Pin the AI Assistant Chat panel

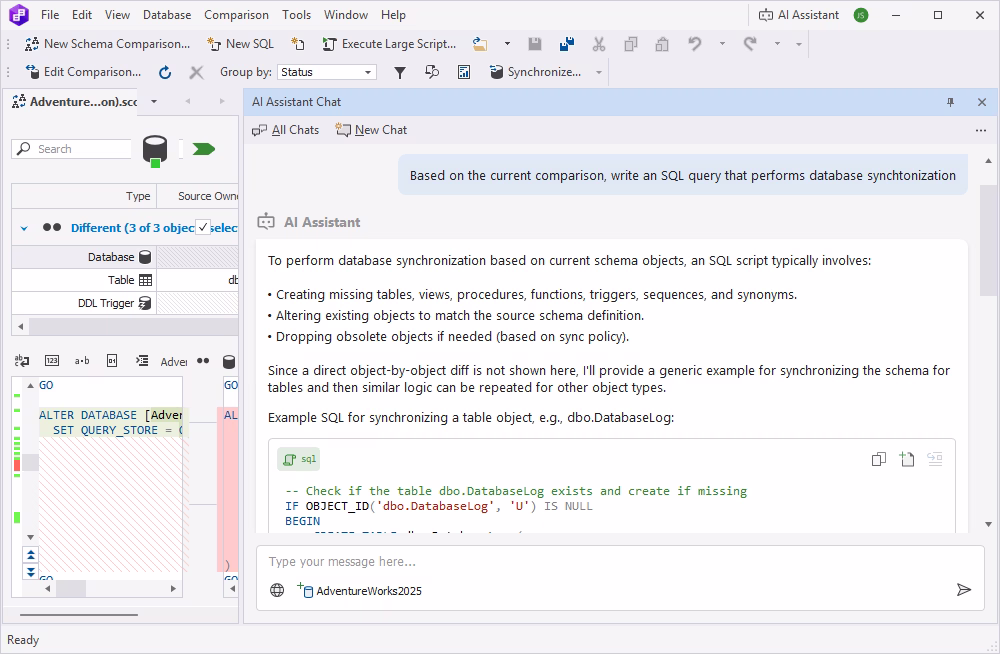tap(950, 102)
